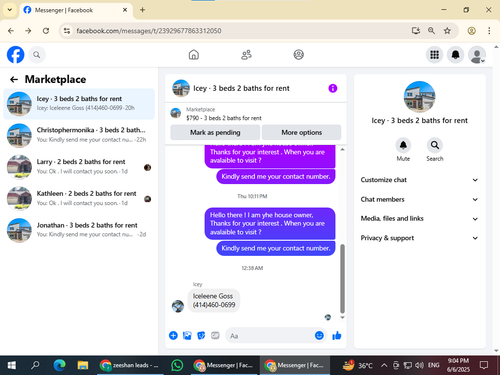500x375 pixels.
Task: Click the chat messages scrollbar
Action: 342,278
